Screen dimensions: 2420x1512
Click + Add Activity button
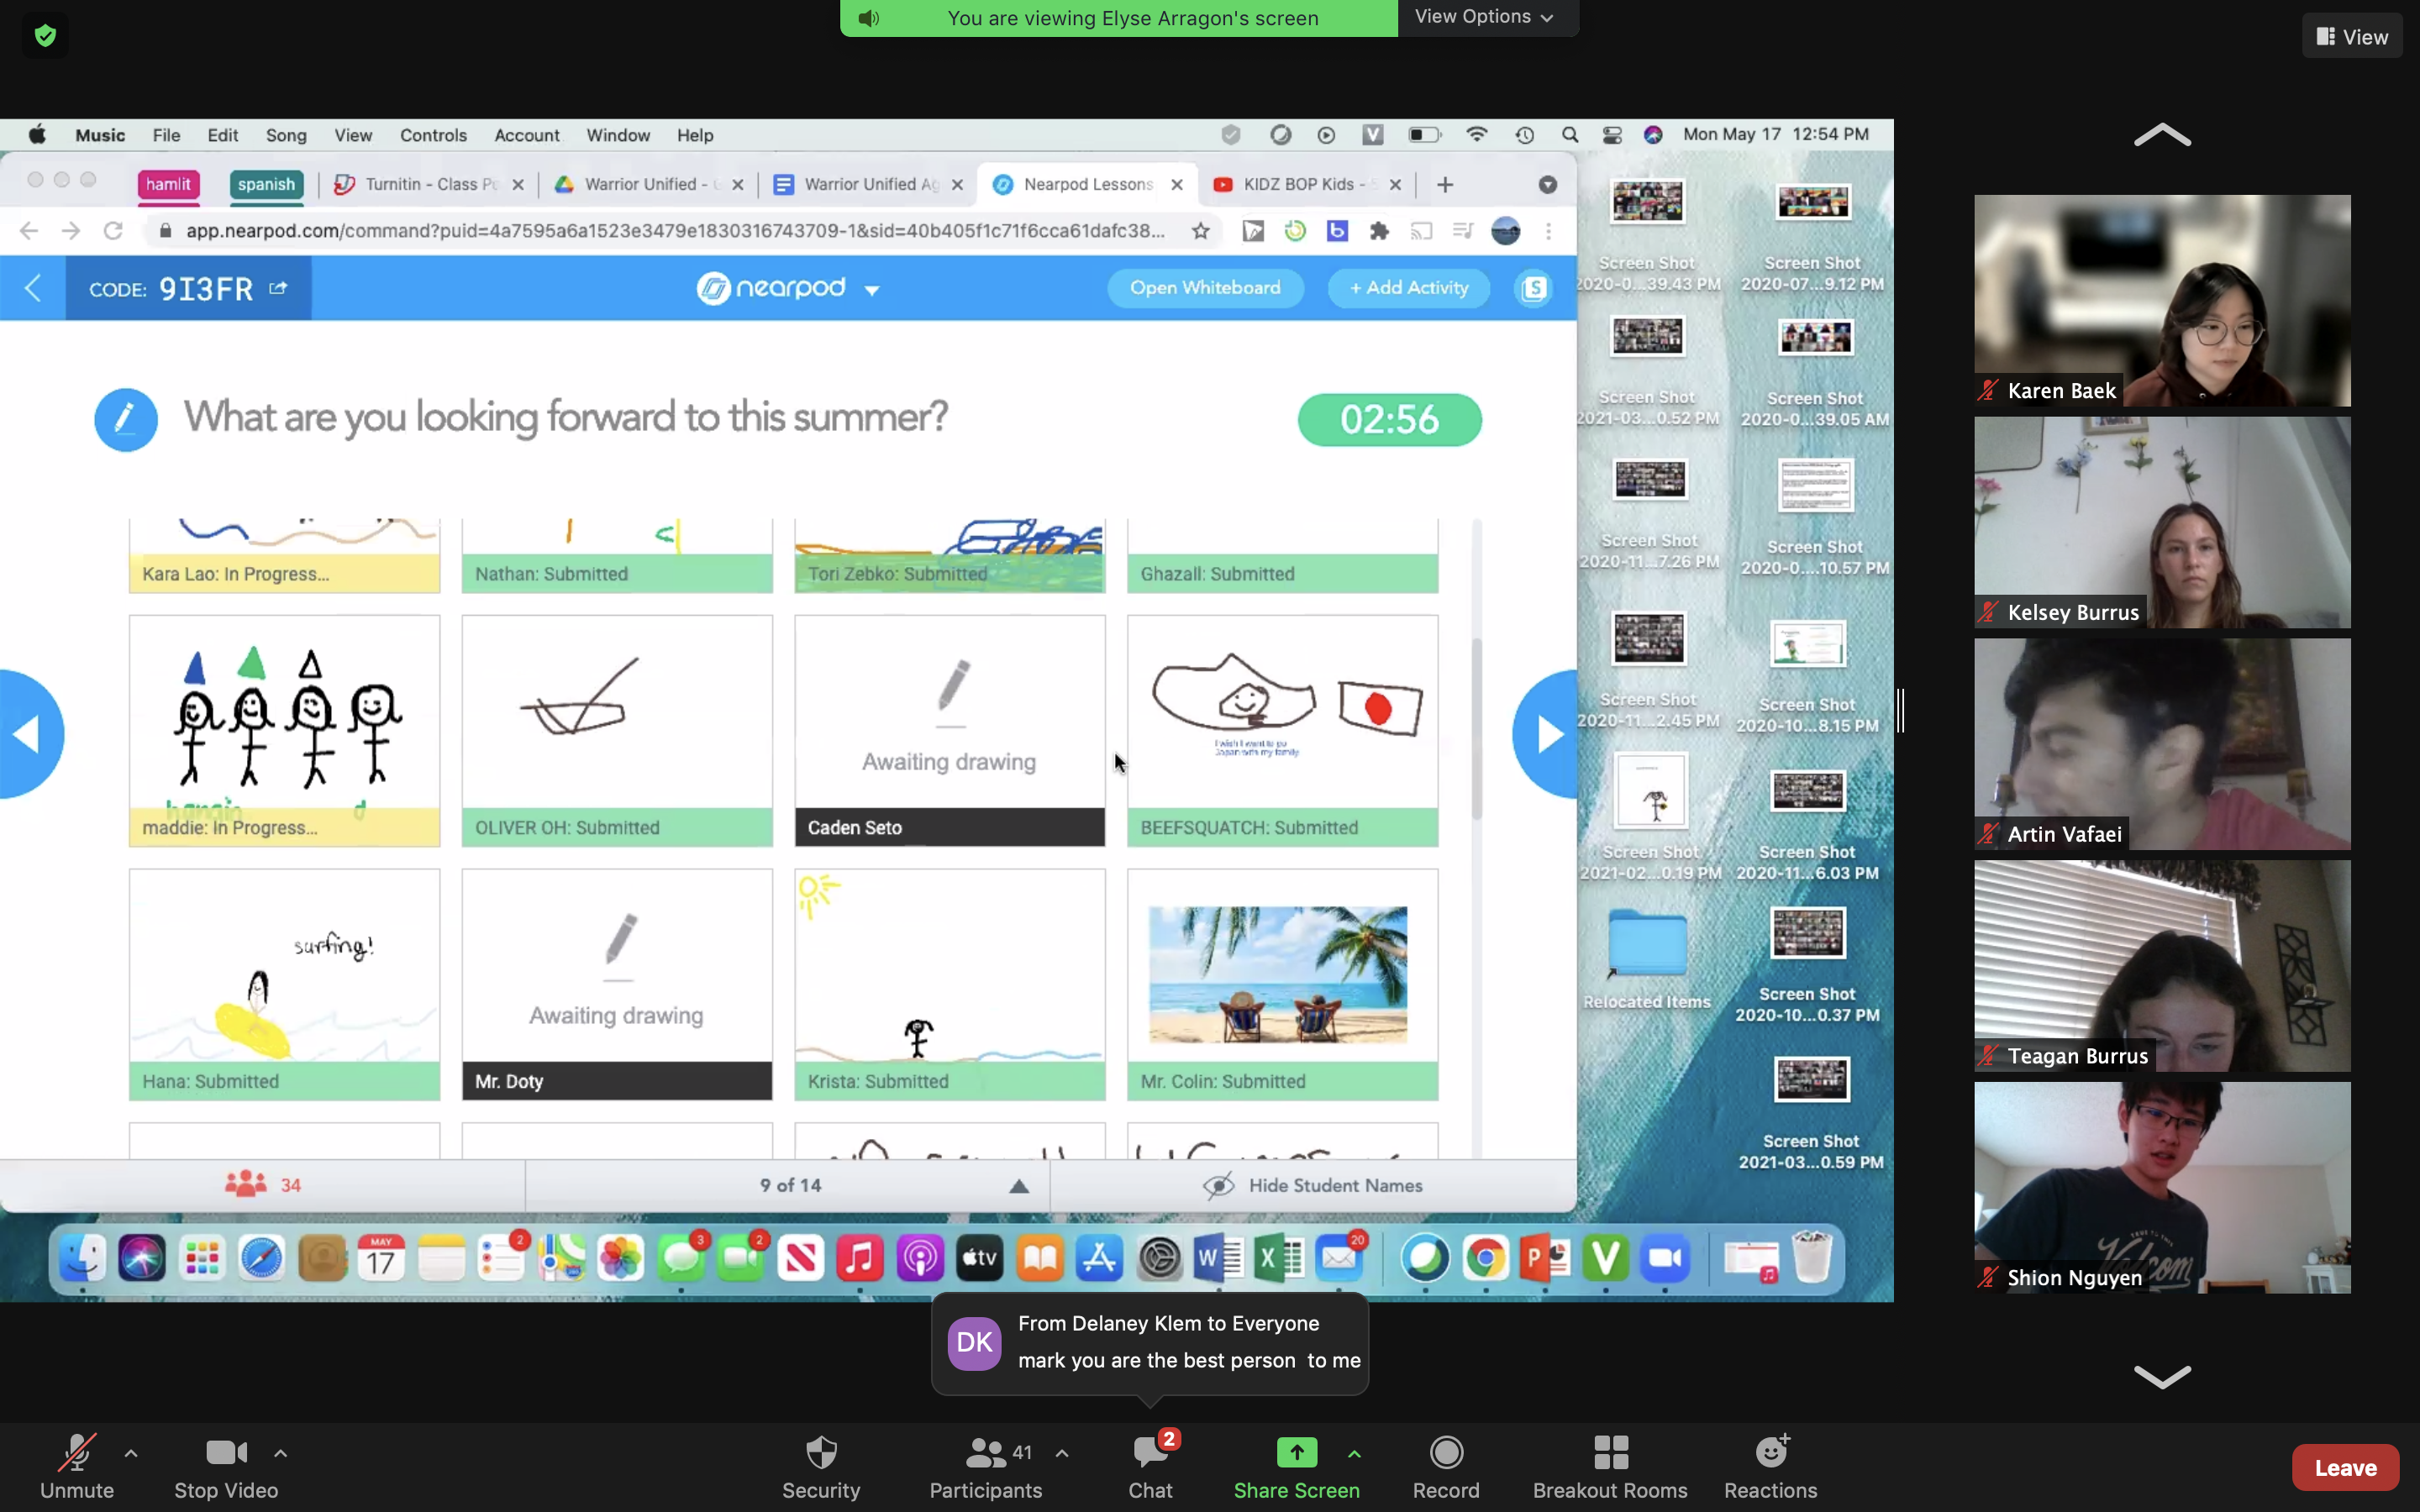[1409, 288]
